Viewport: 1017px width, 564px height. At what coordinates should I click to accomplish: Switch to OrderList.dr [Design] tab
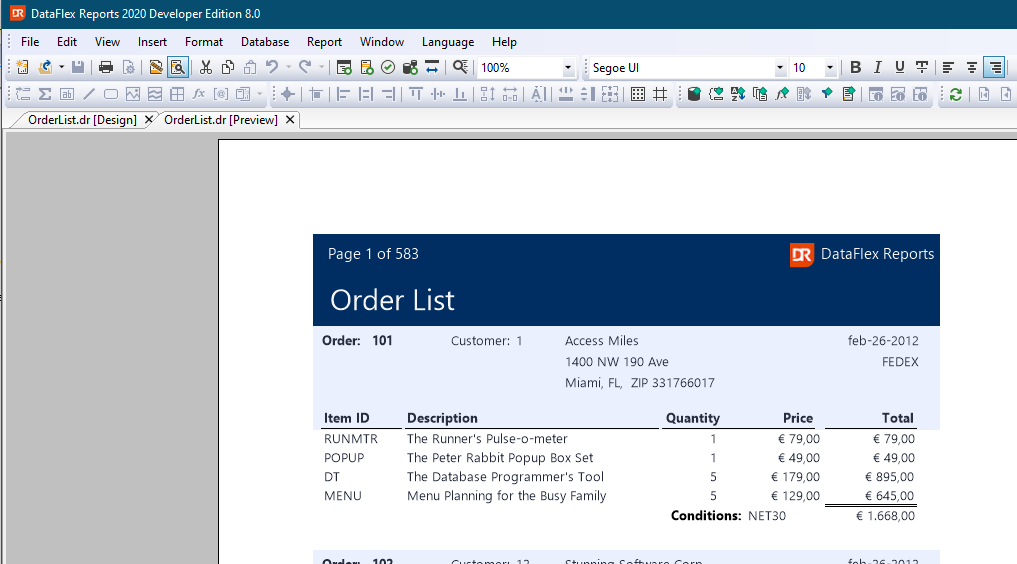82,120
